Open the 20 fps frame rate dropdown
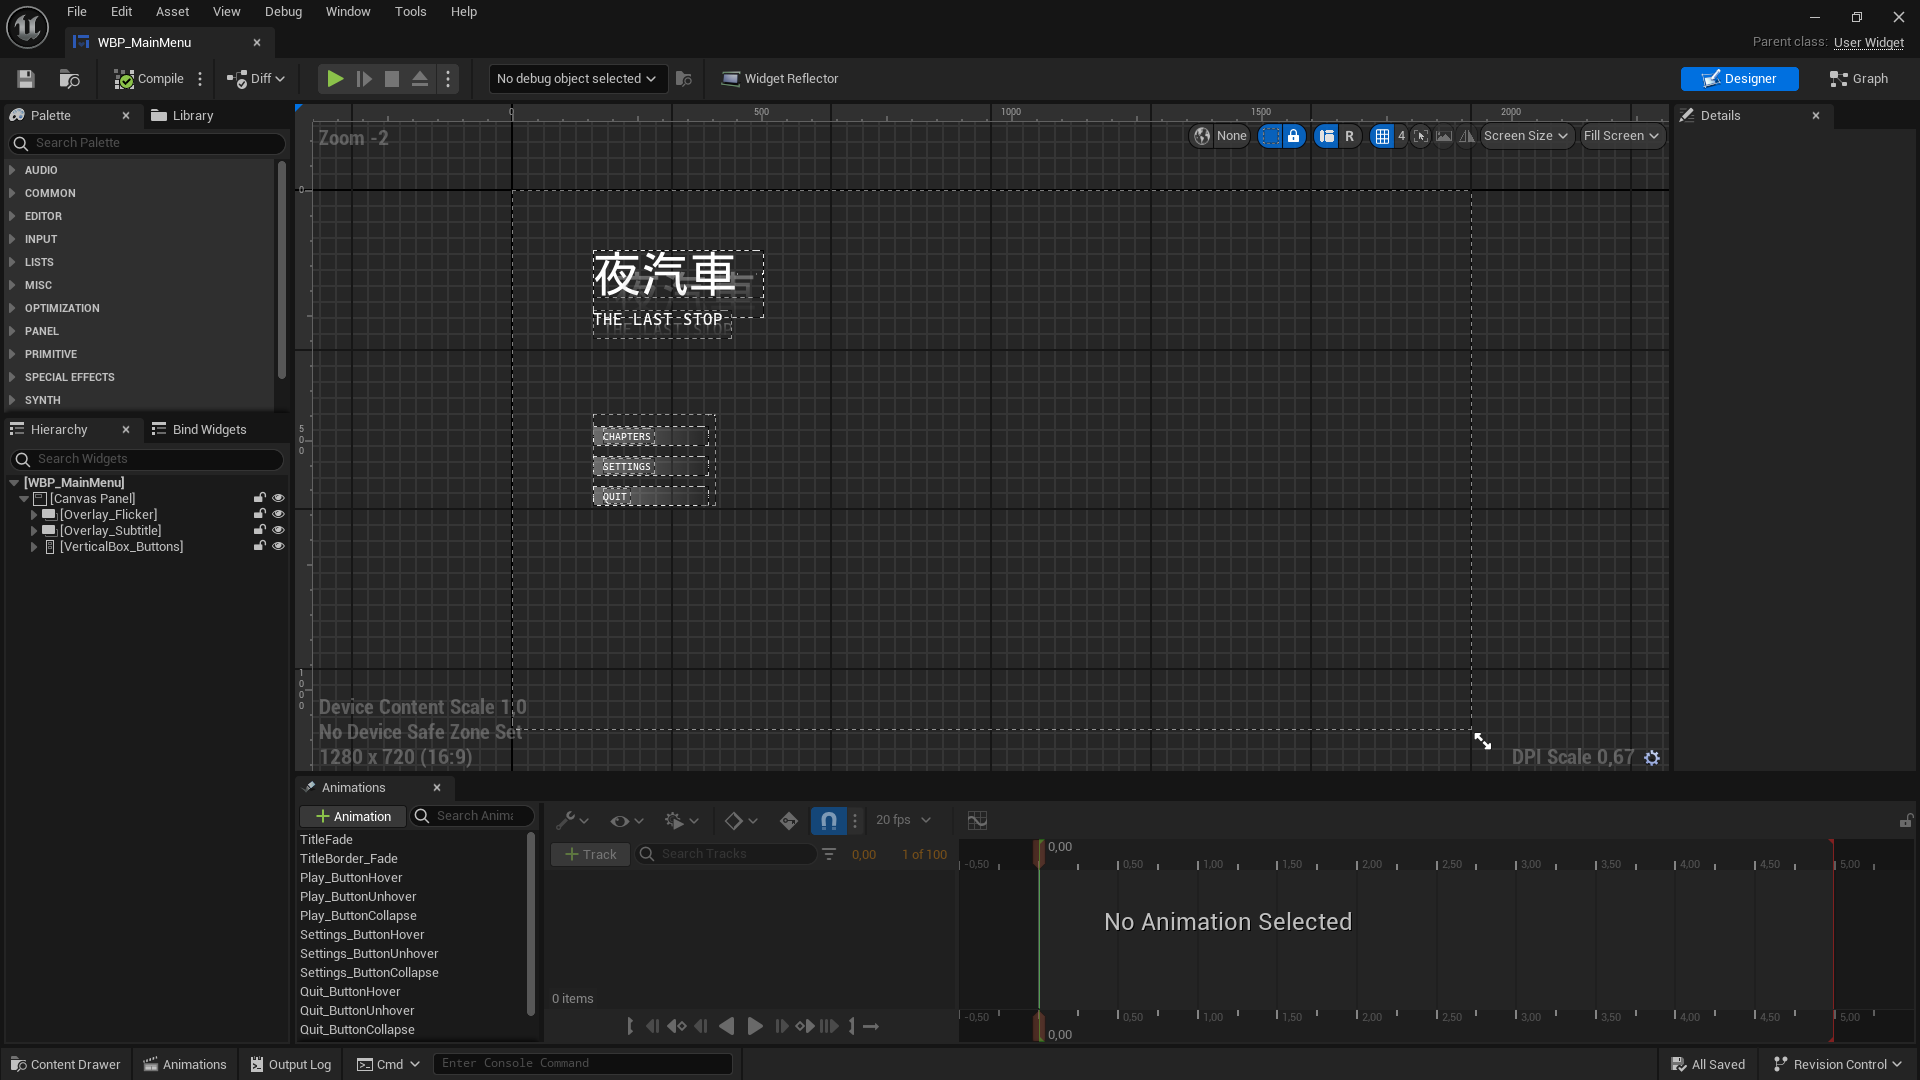1920x1080 pixels. point(903,820)
